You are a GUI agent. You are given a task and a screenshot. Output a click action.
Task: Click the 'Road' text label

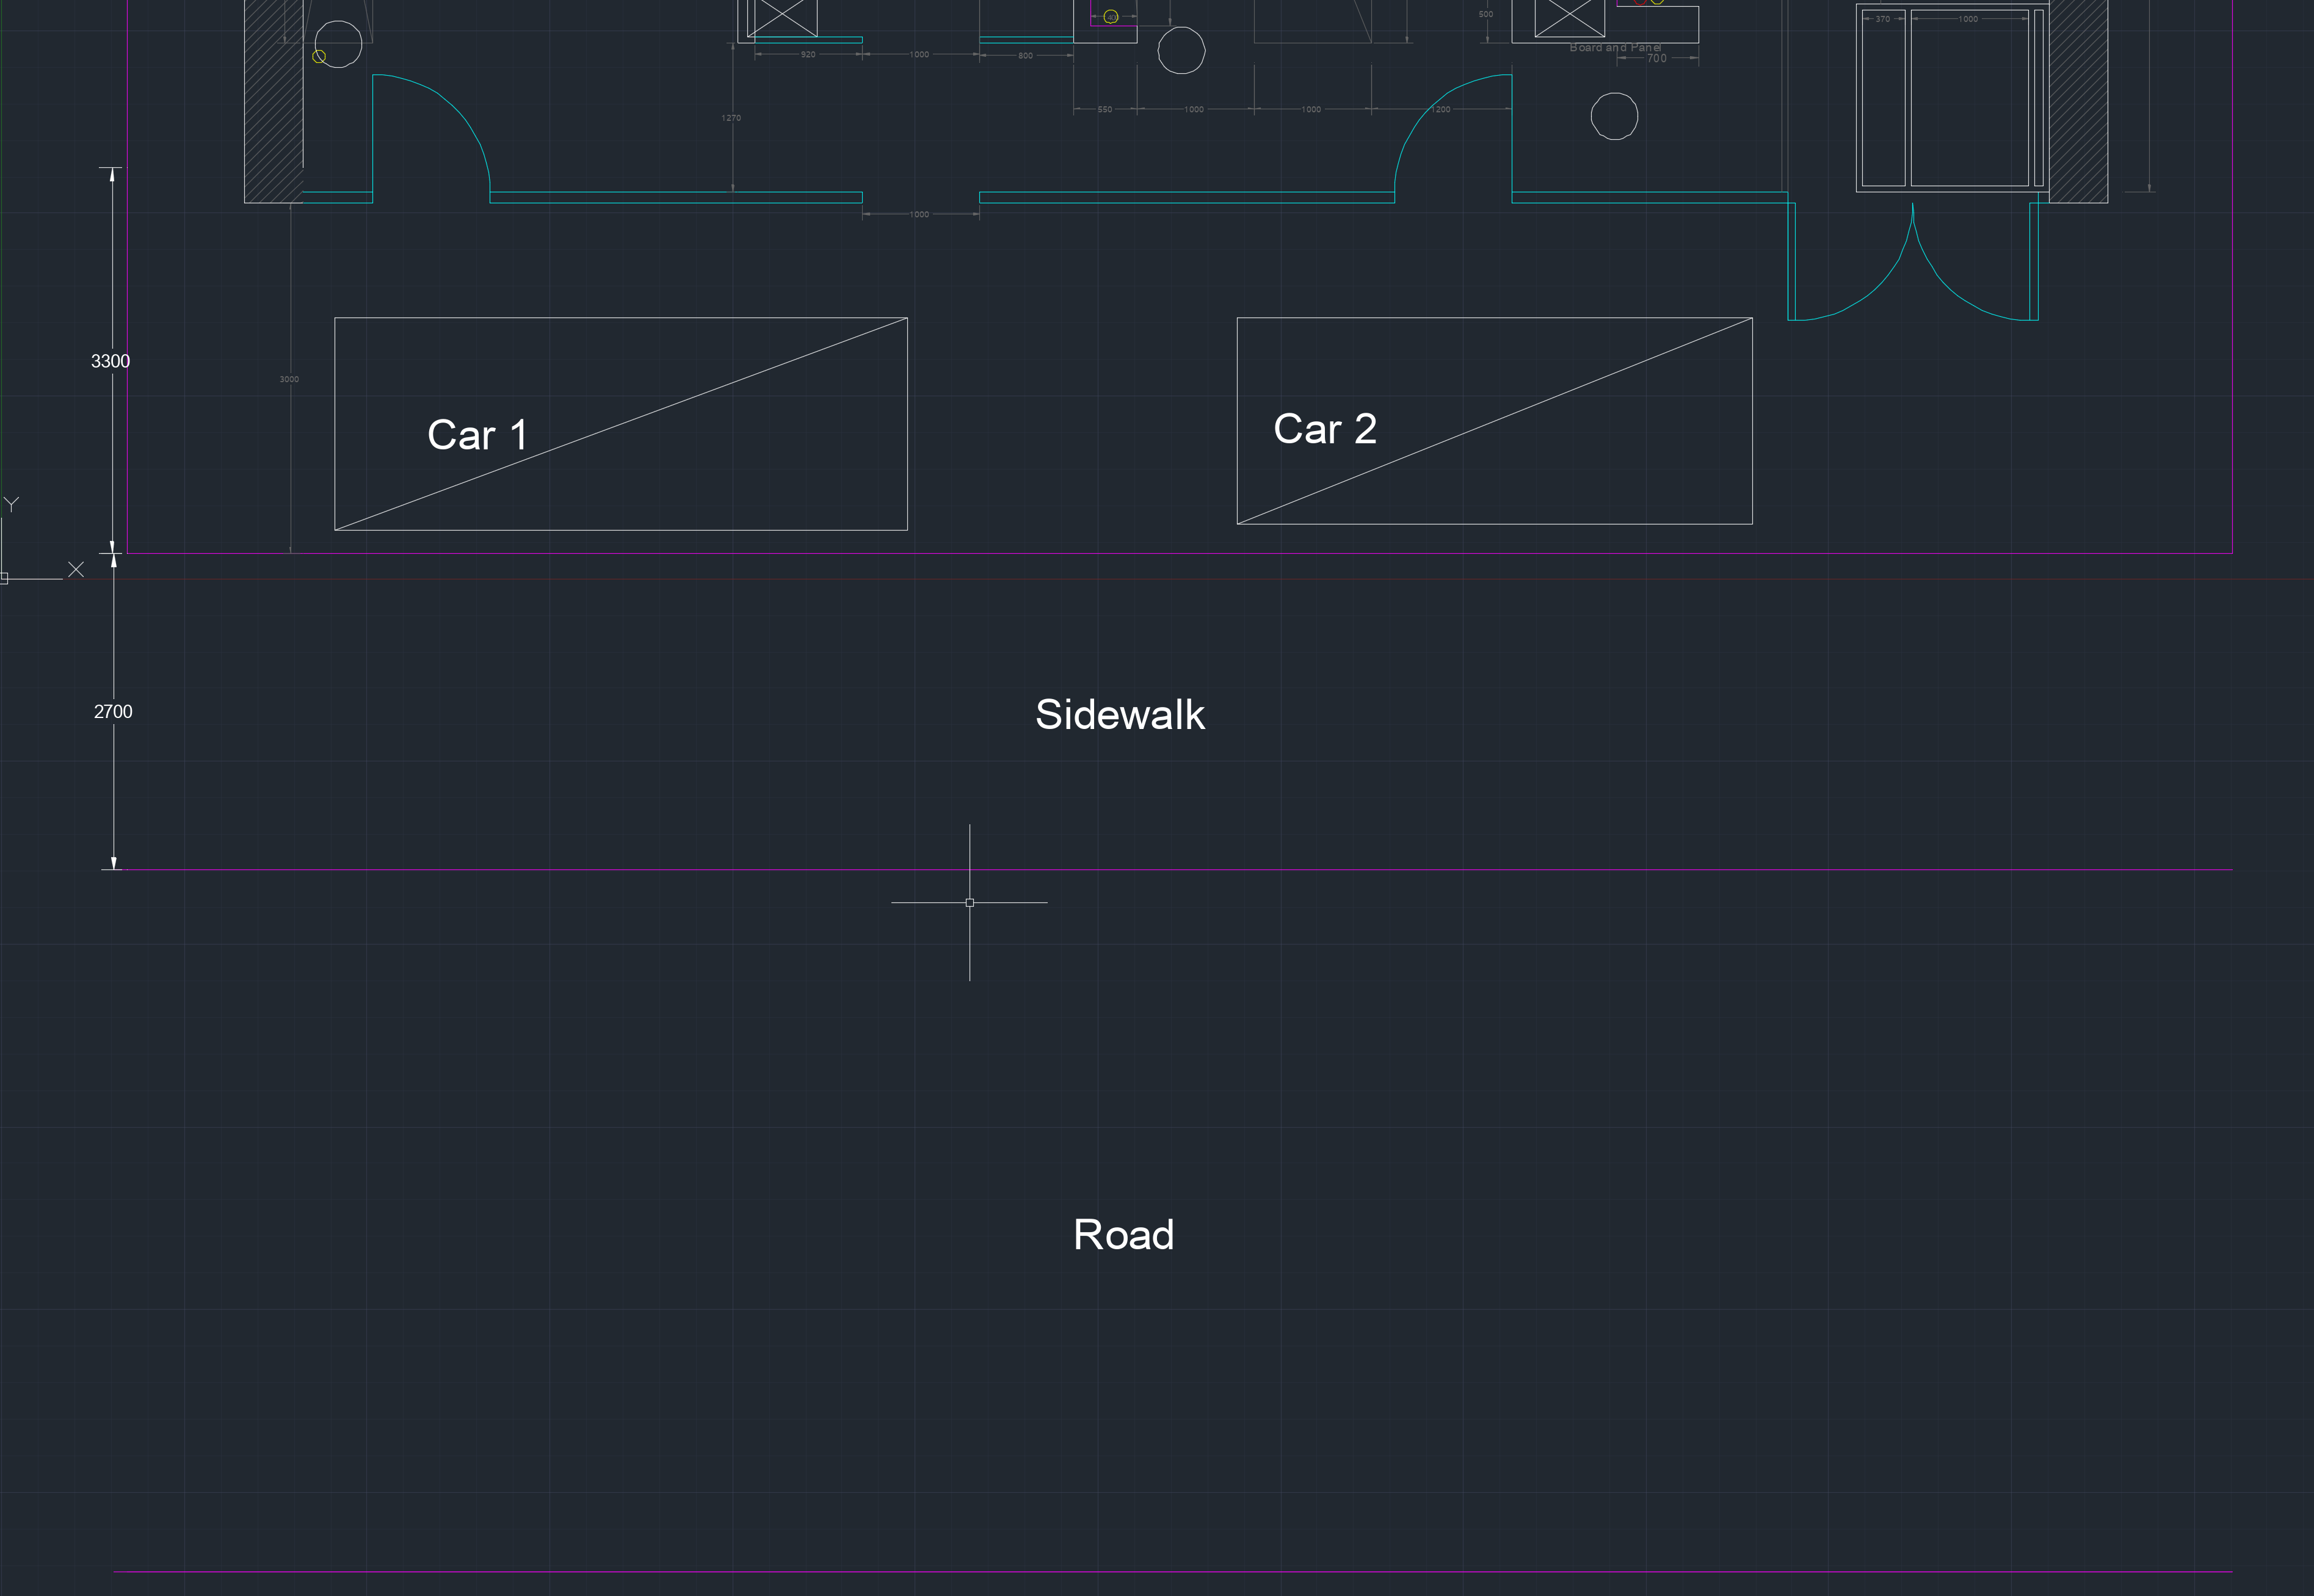tap(1123, 1235)
